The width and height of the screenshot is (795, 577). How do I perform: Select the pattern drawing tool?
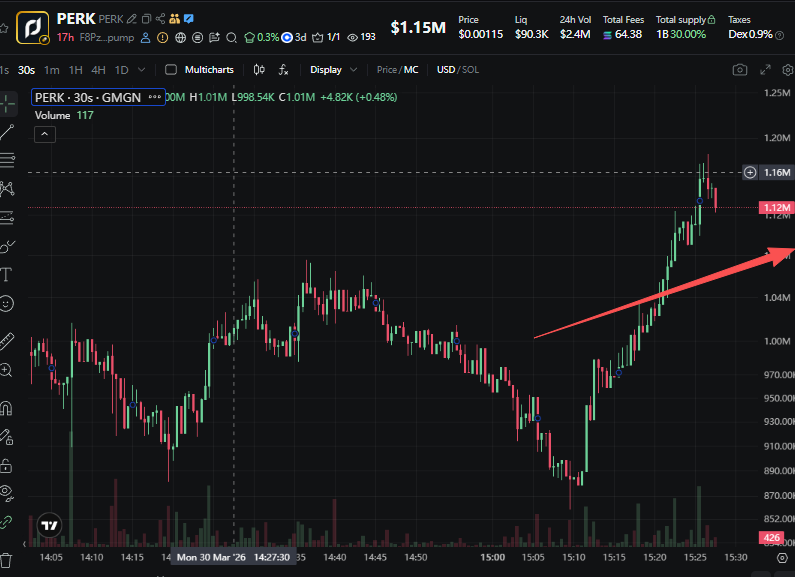coord(7,189)
